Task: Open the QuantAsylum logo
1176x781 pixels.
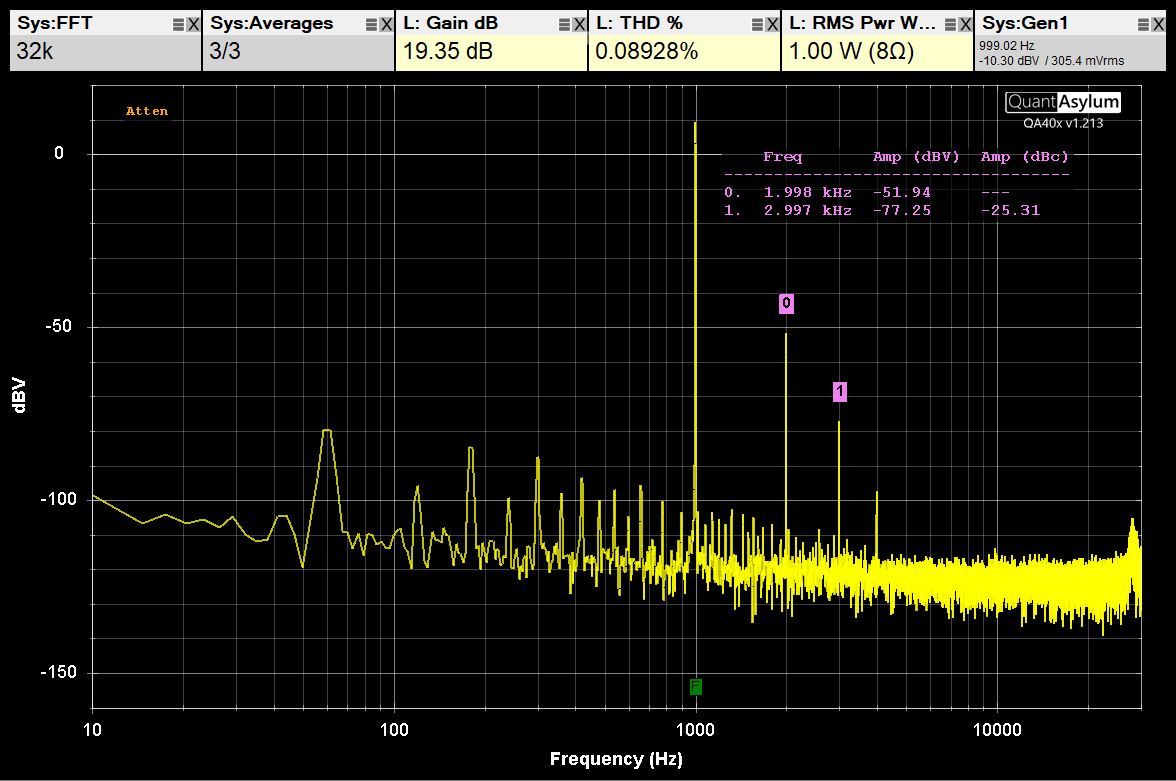Action: click(x=1063, y=101)
